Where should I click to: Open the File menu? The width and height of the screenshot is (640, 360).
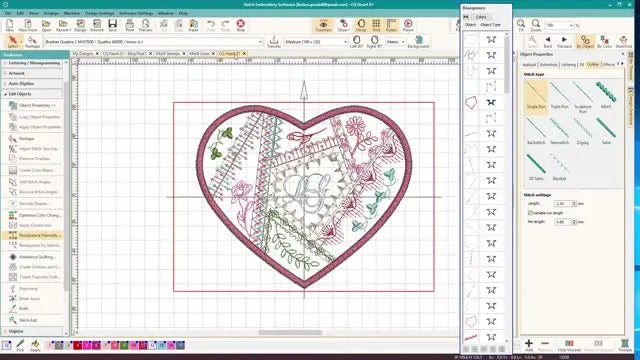pos(8,13)
